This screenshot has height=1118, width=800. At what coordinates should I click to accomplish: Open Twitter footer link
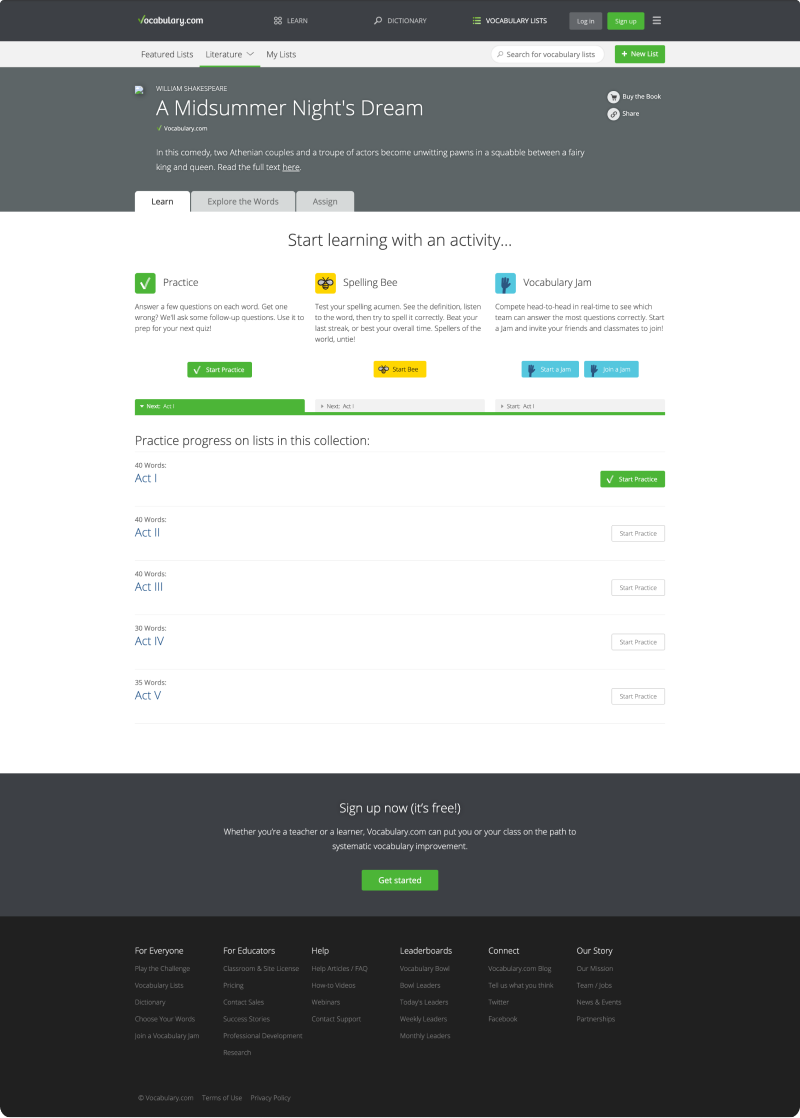coord(498,1002)
